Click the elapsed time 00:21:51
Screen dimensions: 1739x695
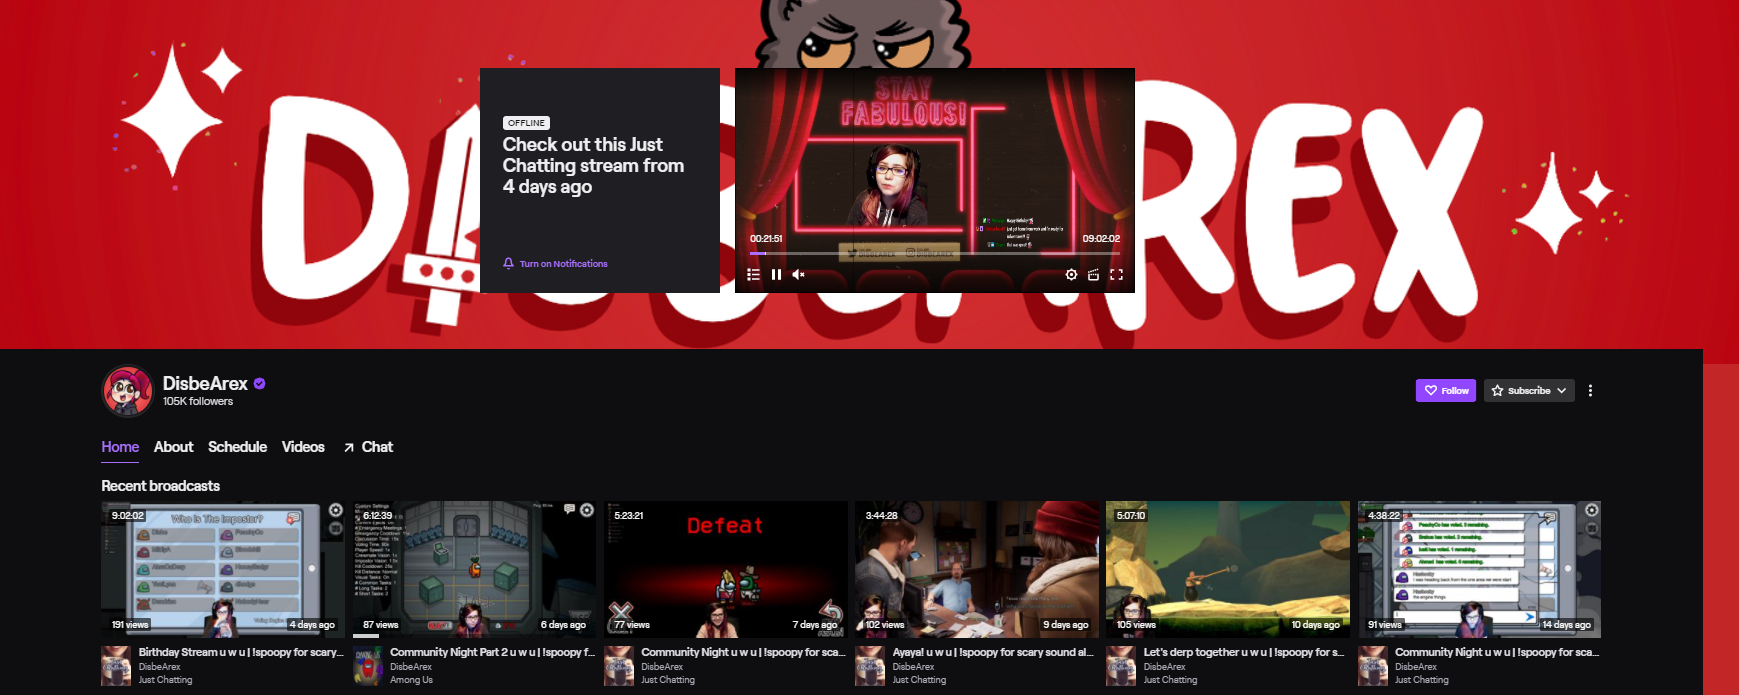click(766, 239)
